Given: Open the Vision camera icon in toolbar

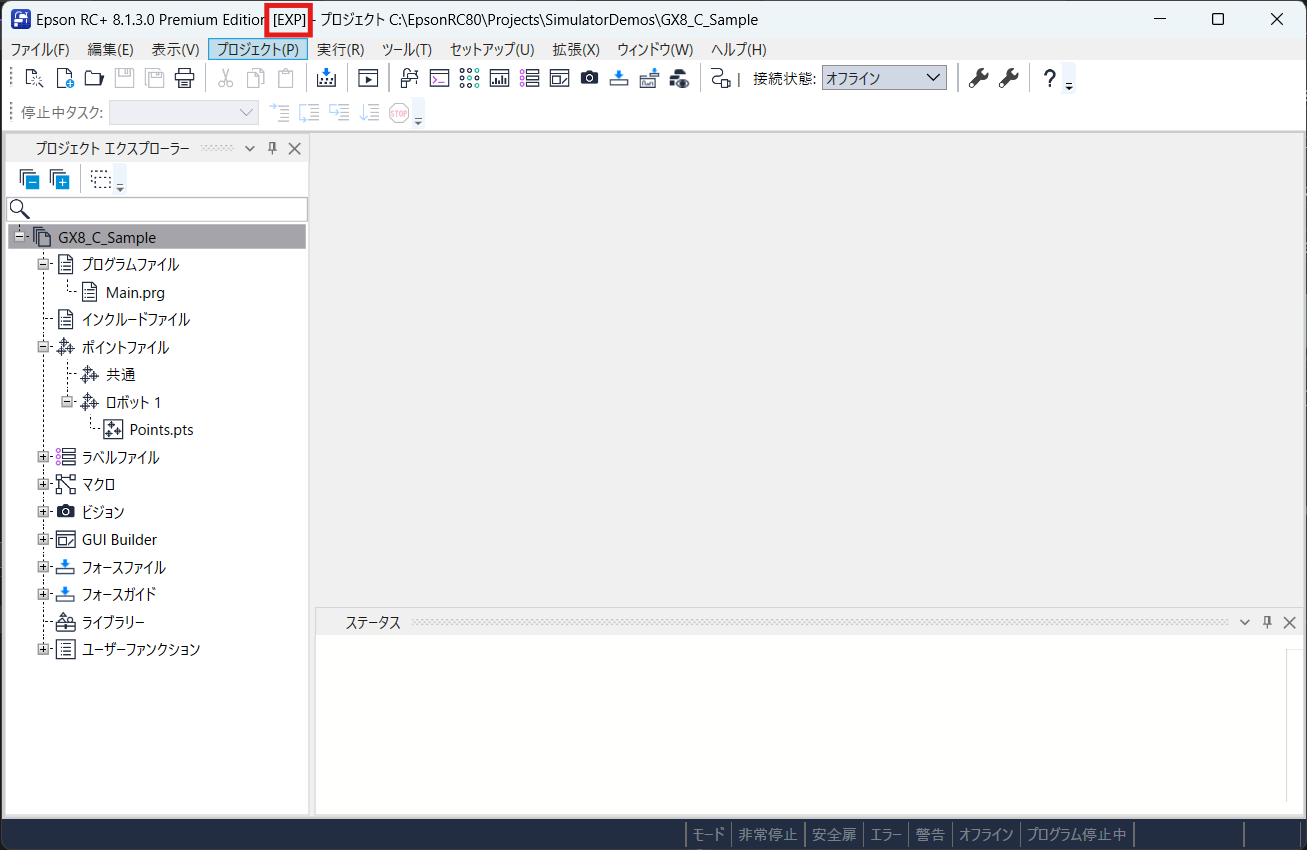Looking at the screenshot, I should [589, 78].
